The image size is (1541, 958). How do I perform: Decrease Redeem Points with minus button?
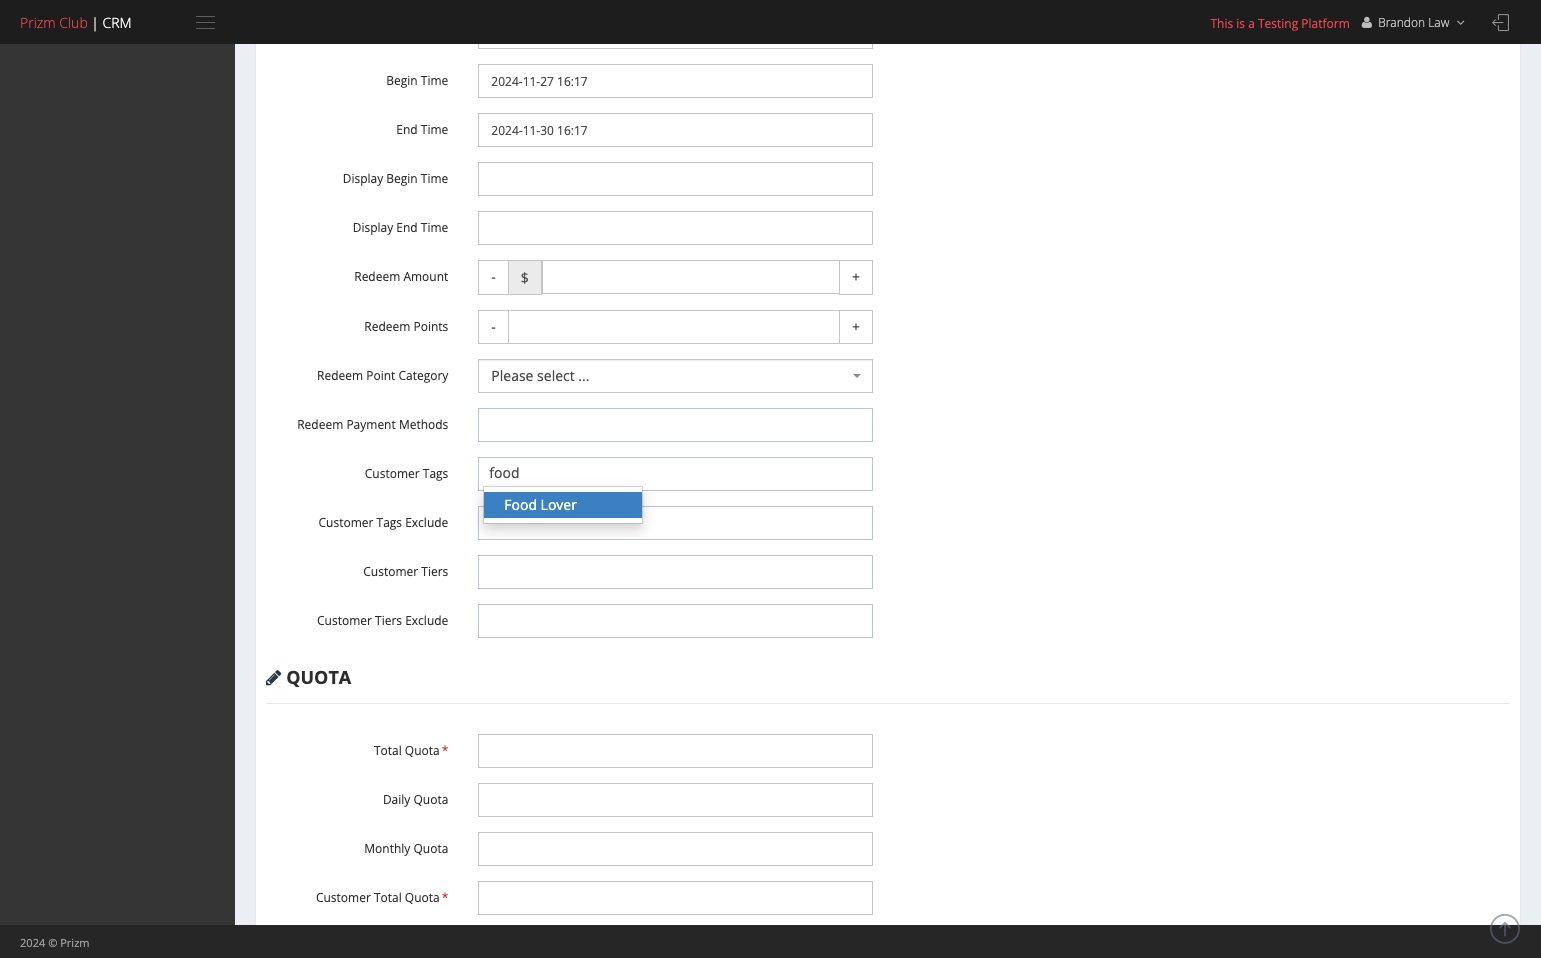click(493, 327)
